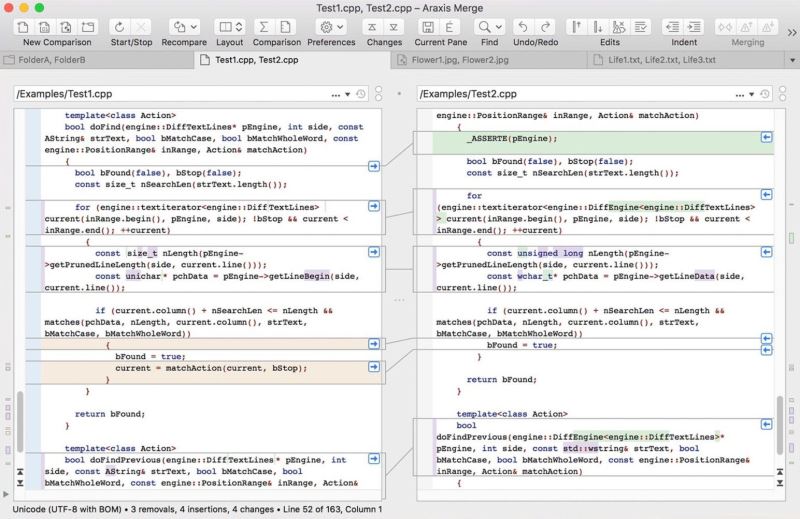Increase indent of selected lines
The image size is (800, 519).
pyautogui.click(x=694, y=27)
